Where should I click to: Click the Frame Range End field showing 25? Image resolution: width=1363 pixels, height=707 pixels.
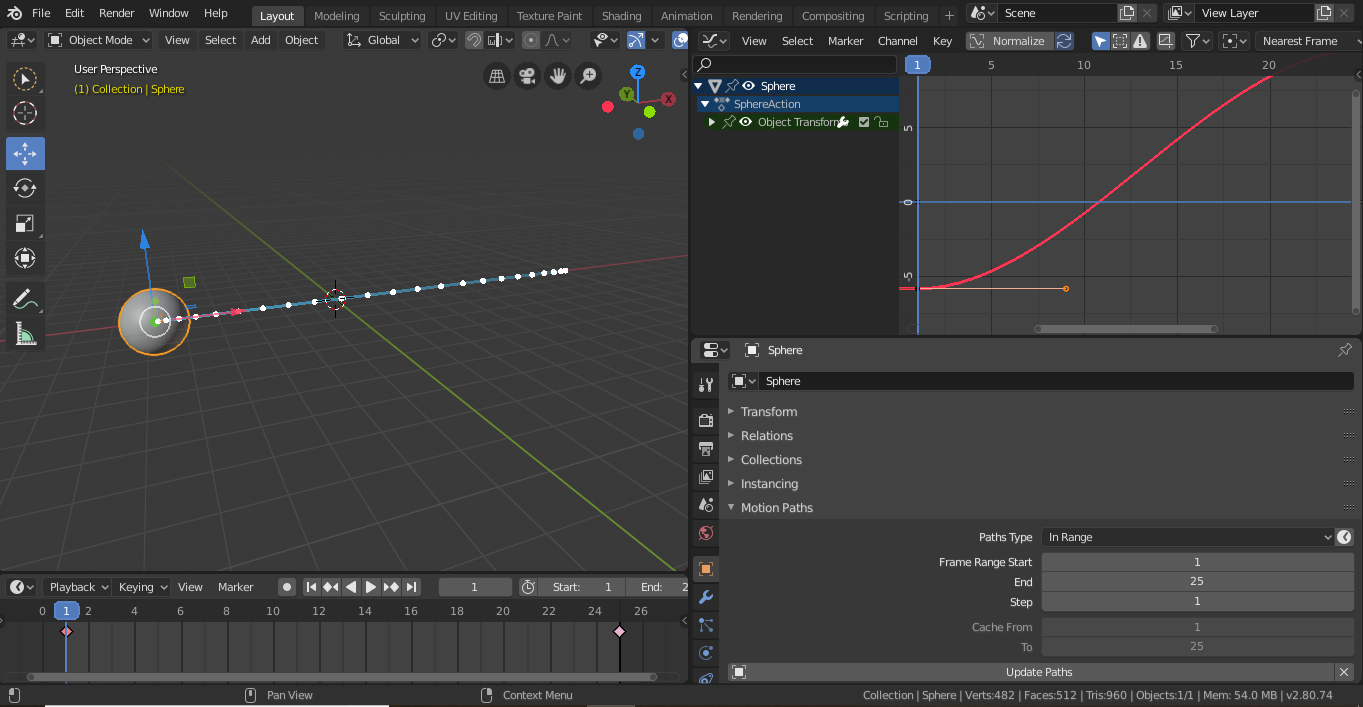[1197, 581]
